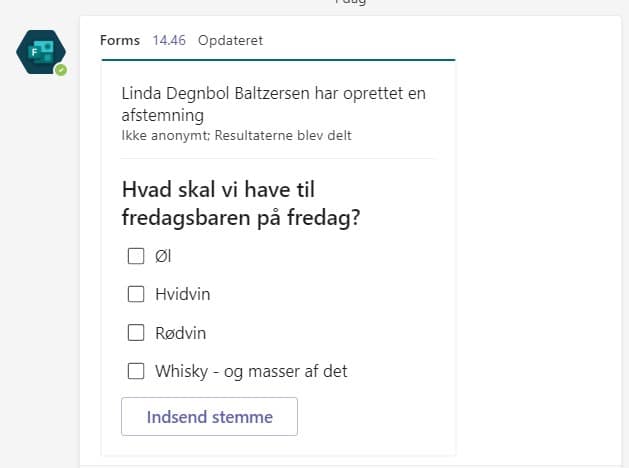Select the Rødvin option label text
The width and height of the screenshot is (629, 468).
click(x=181, y=333)
